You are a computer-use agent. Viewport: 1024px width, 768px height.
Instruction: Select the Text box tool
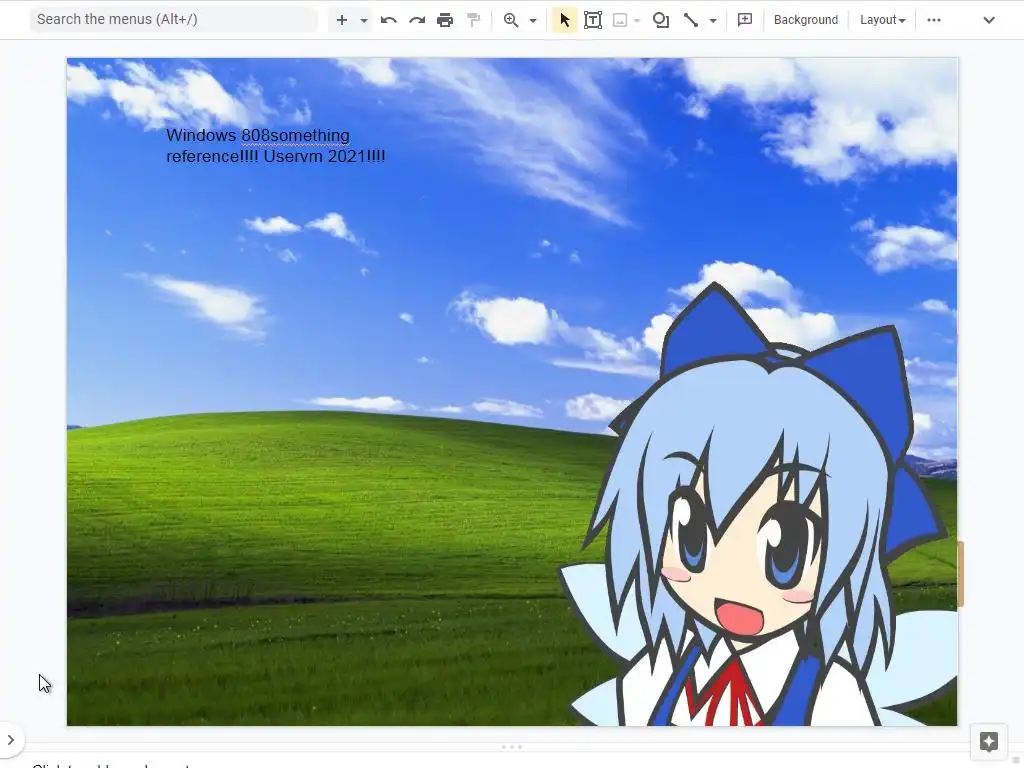pyautogui.click(x=593, y=20)
